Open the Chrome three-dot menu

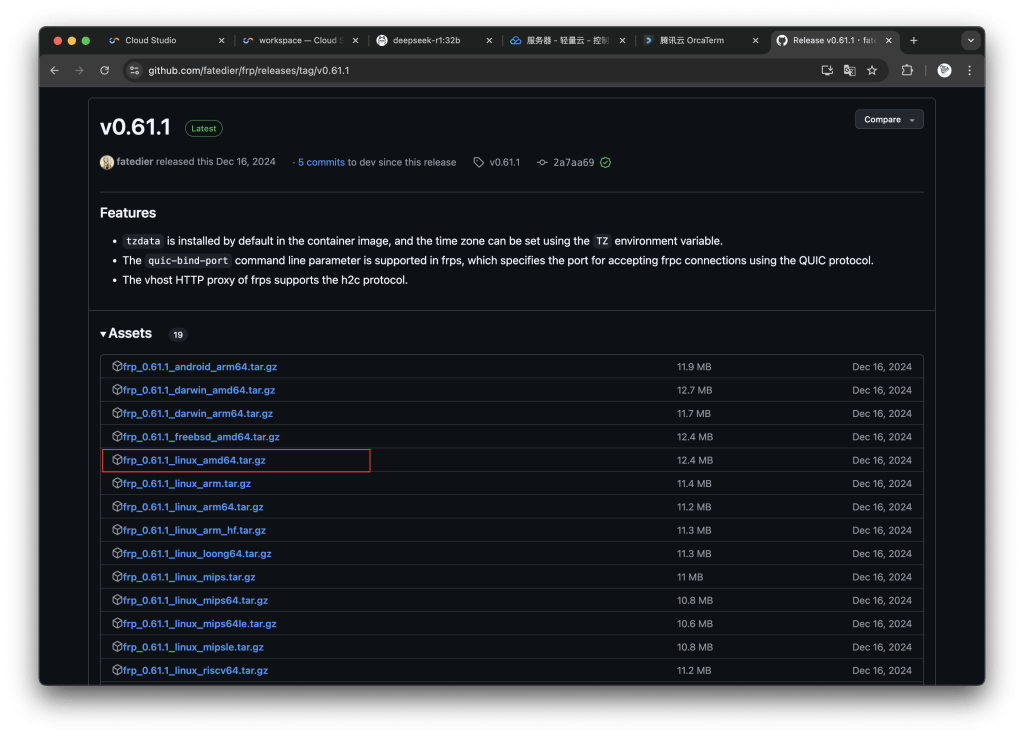tap(970, 71)
